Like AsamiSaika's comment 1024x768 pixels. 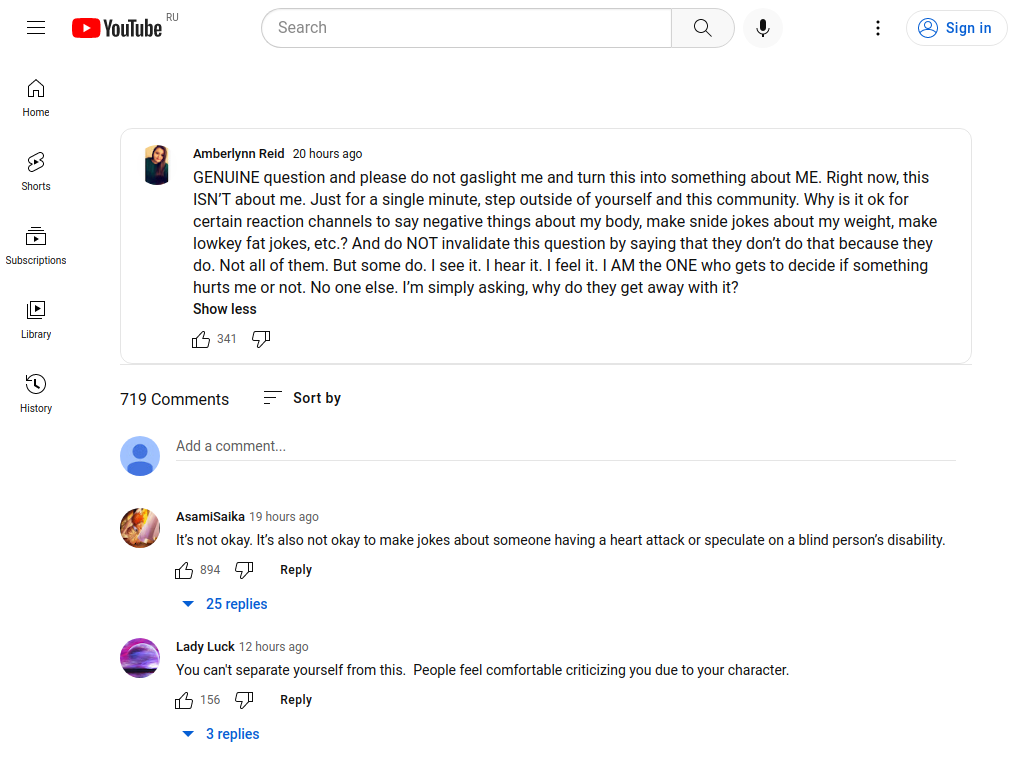tap(184, 570)
